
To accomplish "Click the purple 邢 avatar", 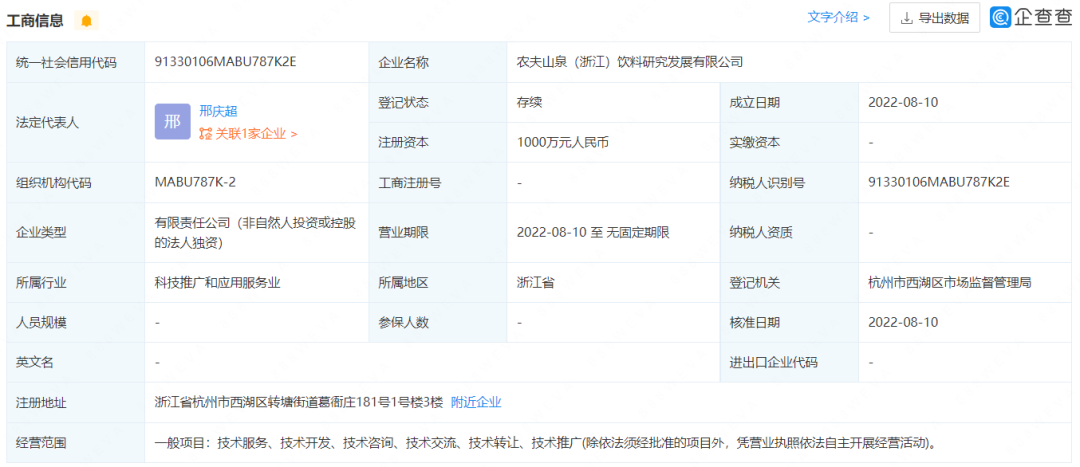I will pos(172,122).
